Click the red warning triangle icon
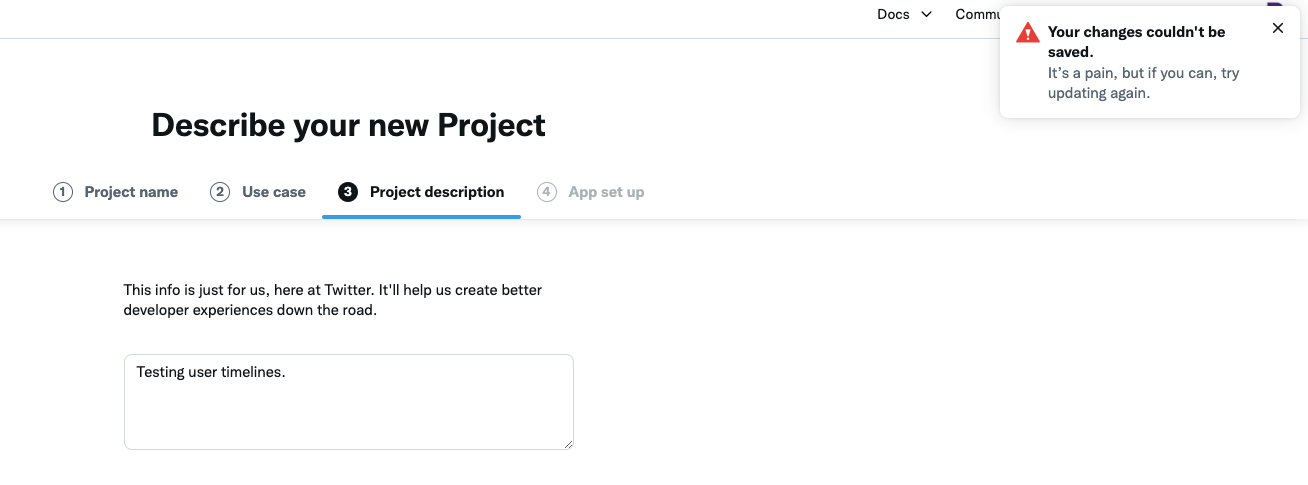 [x=1028, y=33]
